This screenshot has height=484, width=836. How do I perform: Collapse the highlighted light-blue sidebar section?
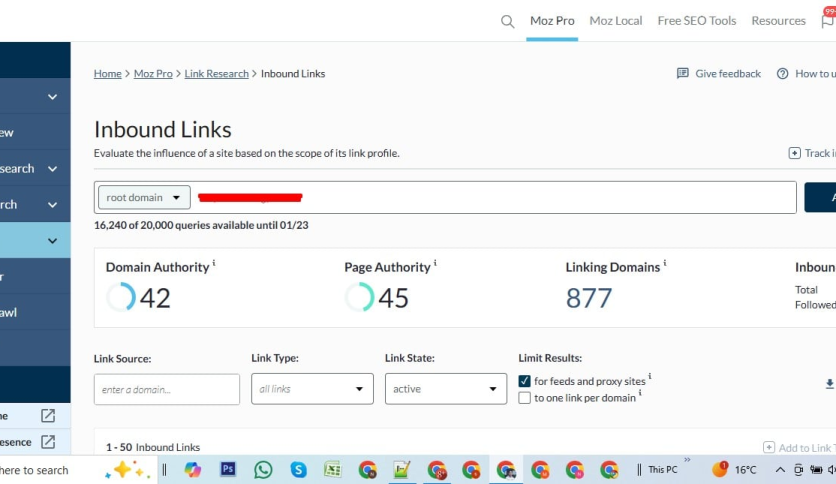52,241
